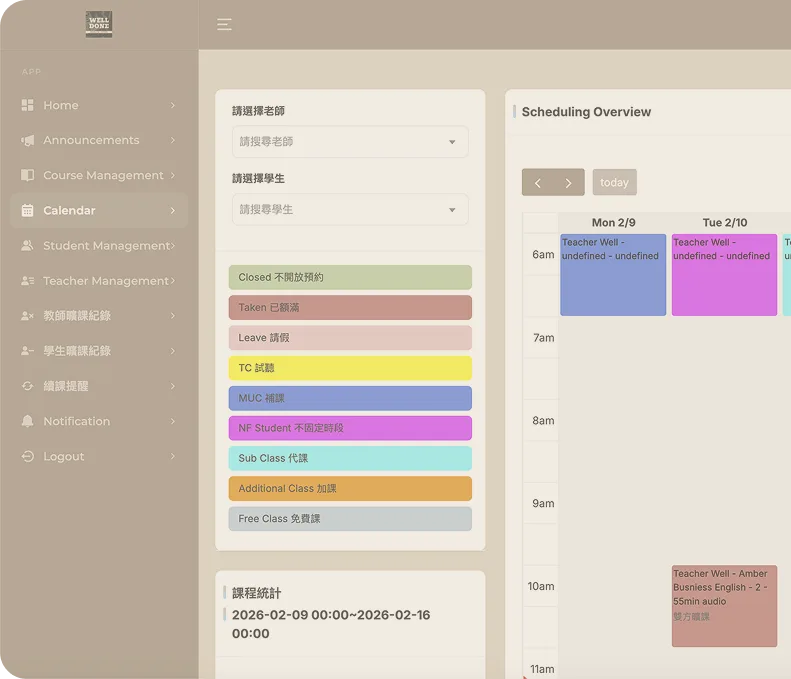Screen dimensions: 791x679
Task: Expand Course Management chevron
Action: tap(173, 175)
